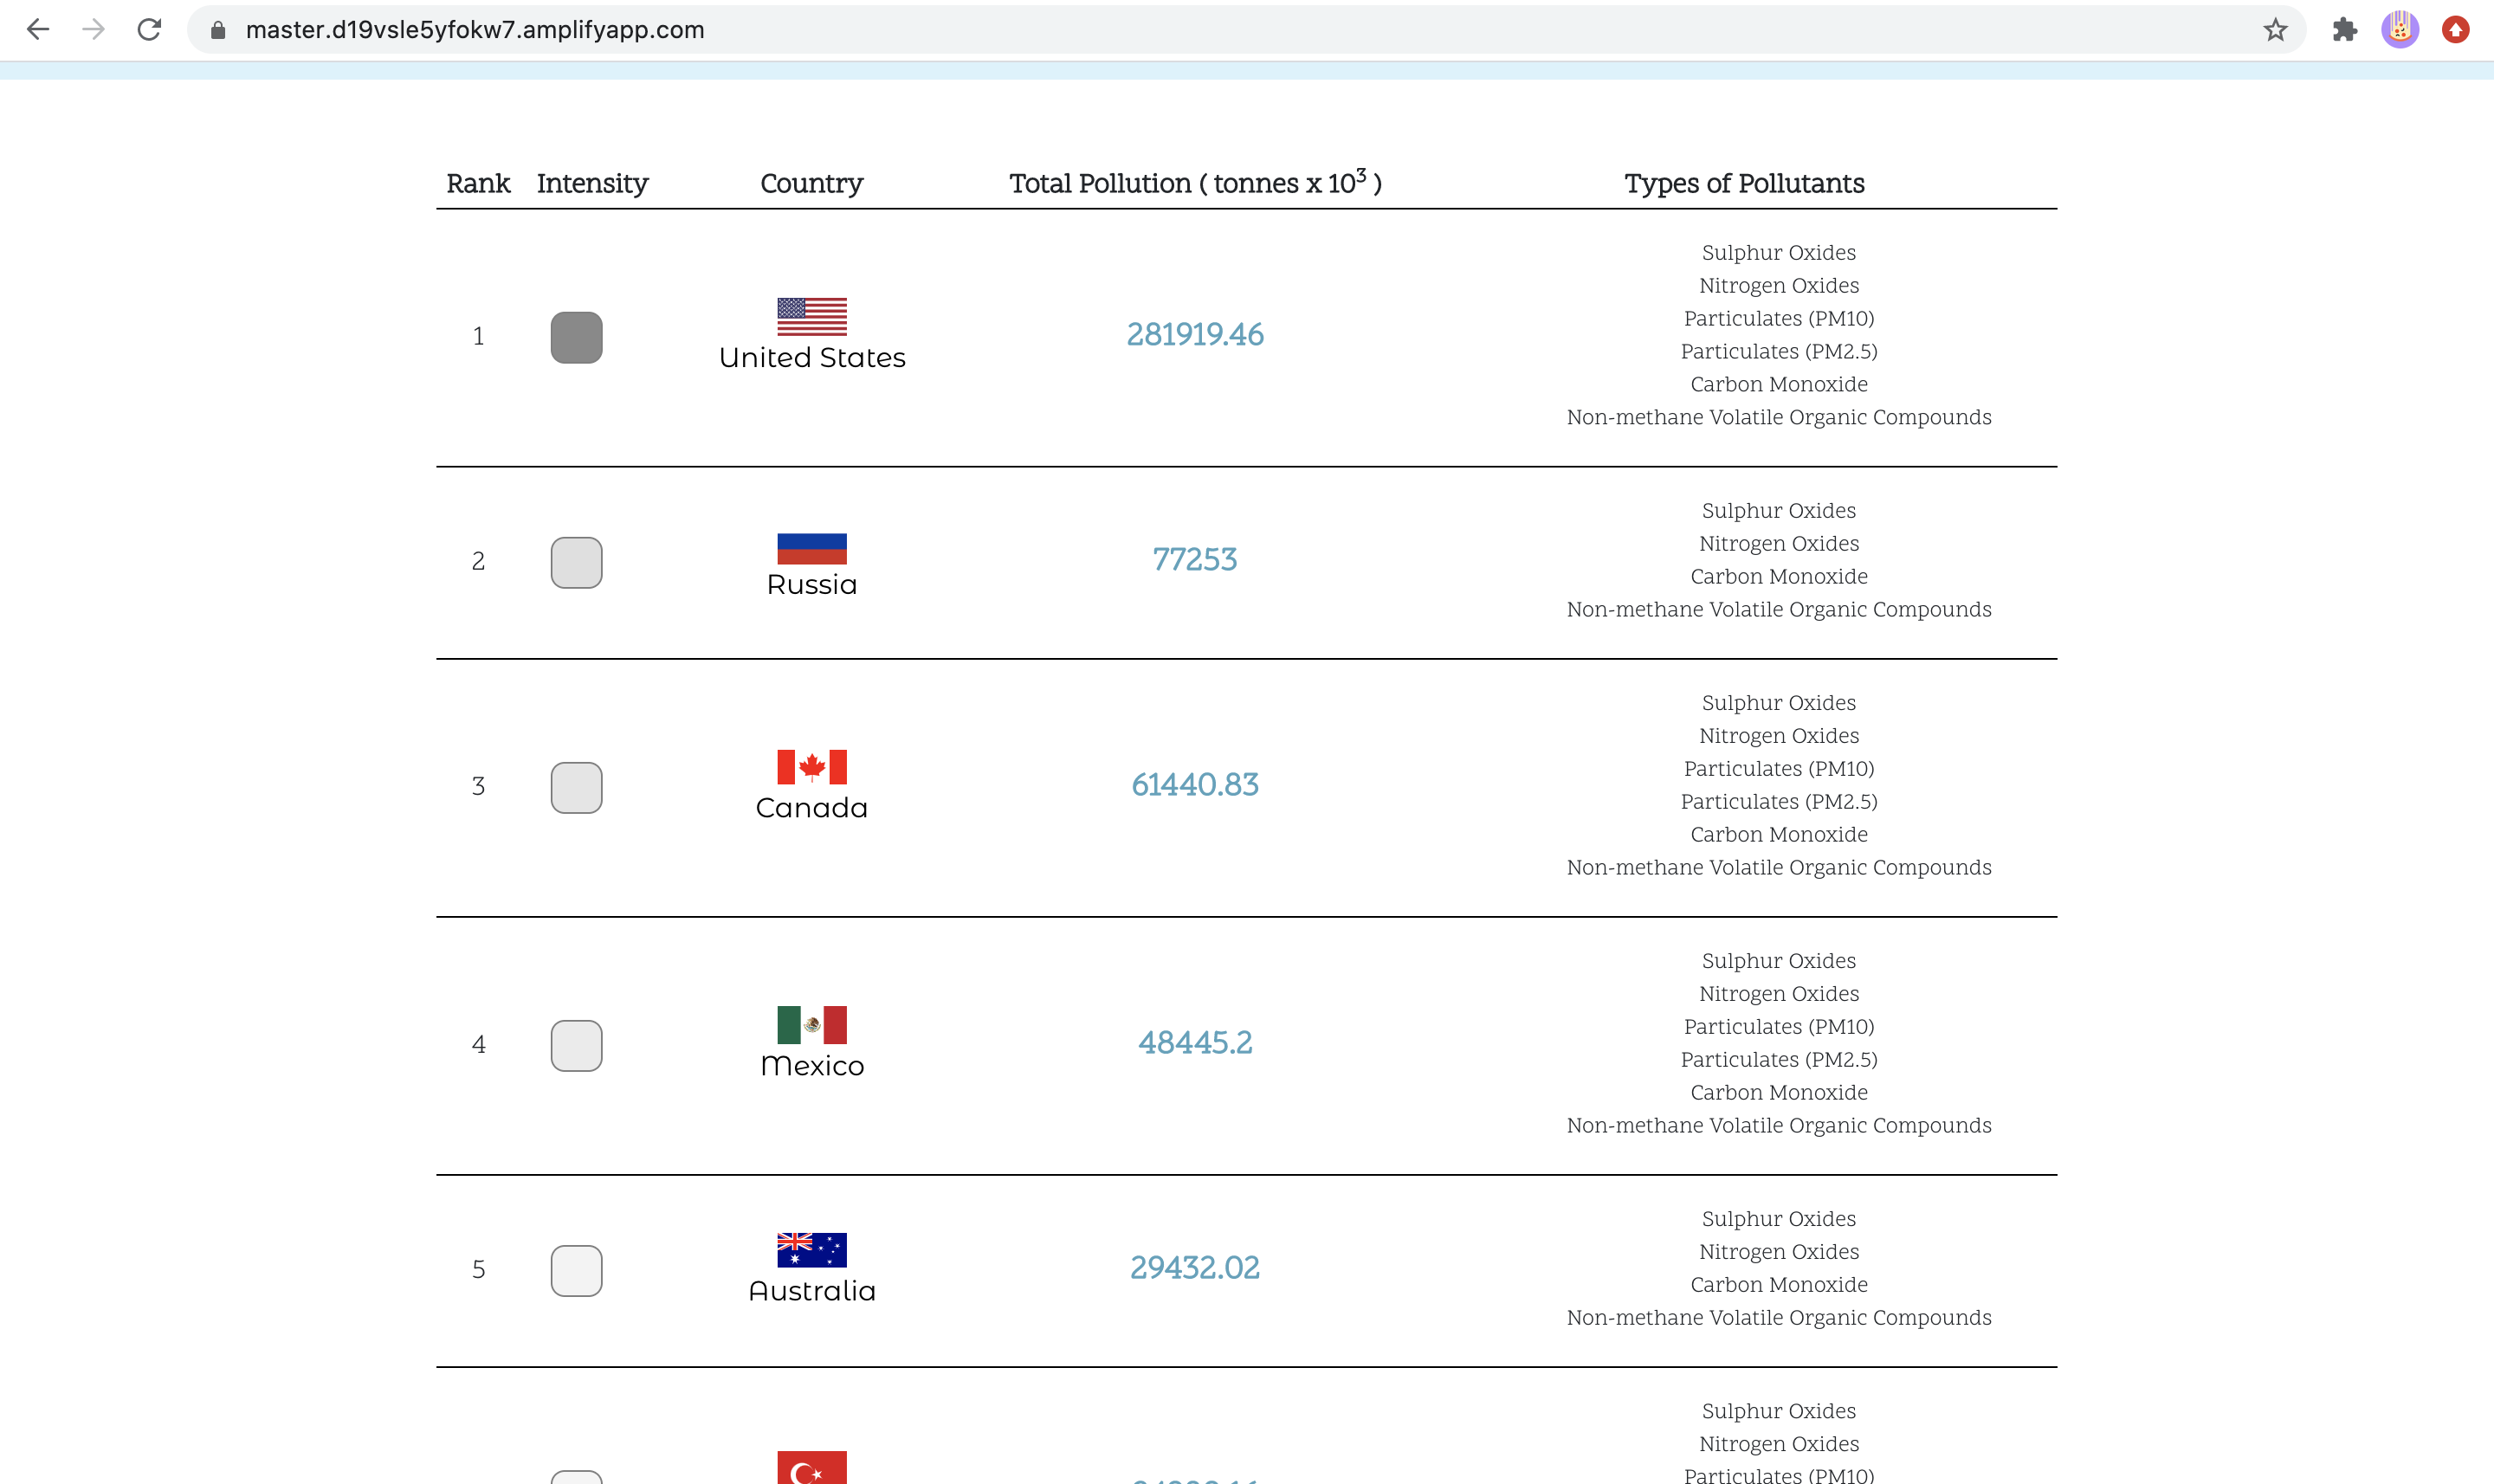2494x1484 pixels.
Task: Select Mexico's intensity color square
Action: click(576, 1045)
